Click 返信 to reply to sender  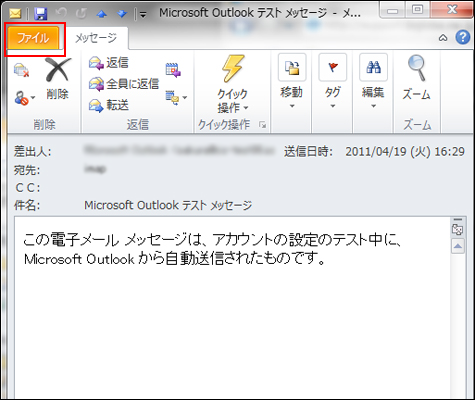tap(109, 63)
